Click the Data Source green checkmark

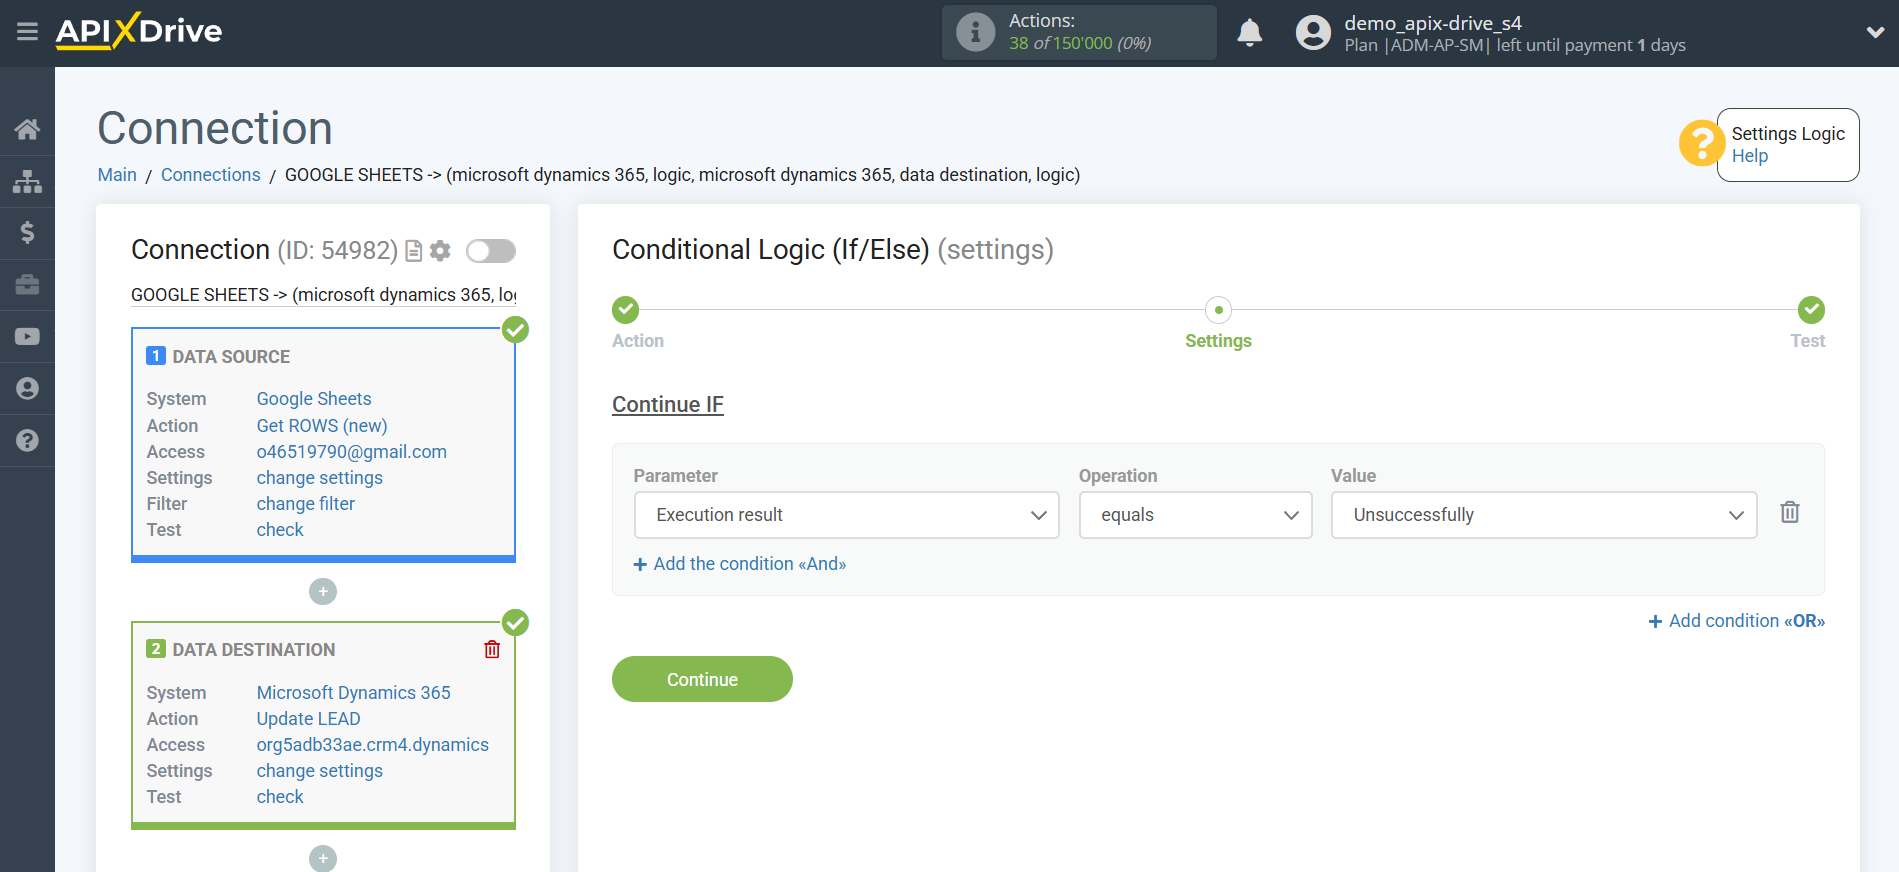tap(515, 330)
